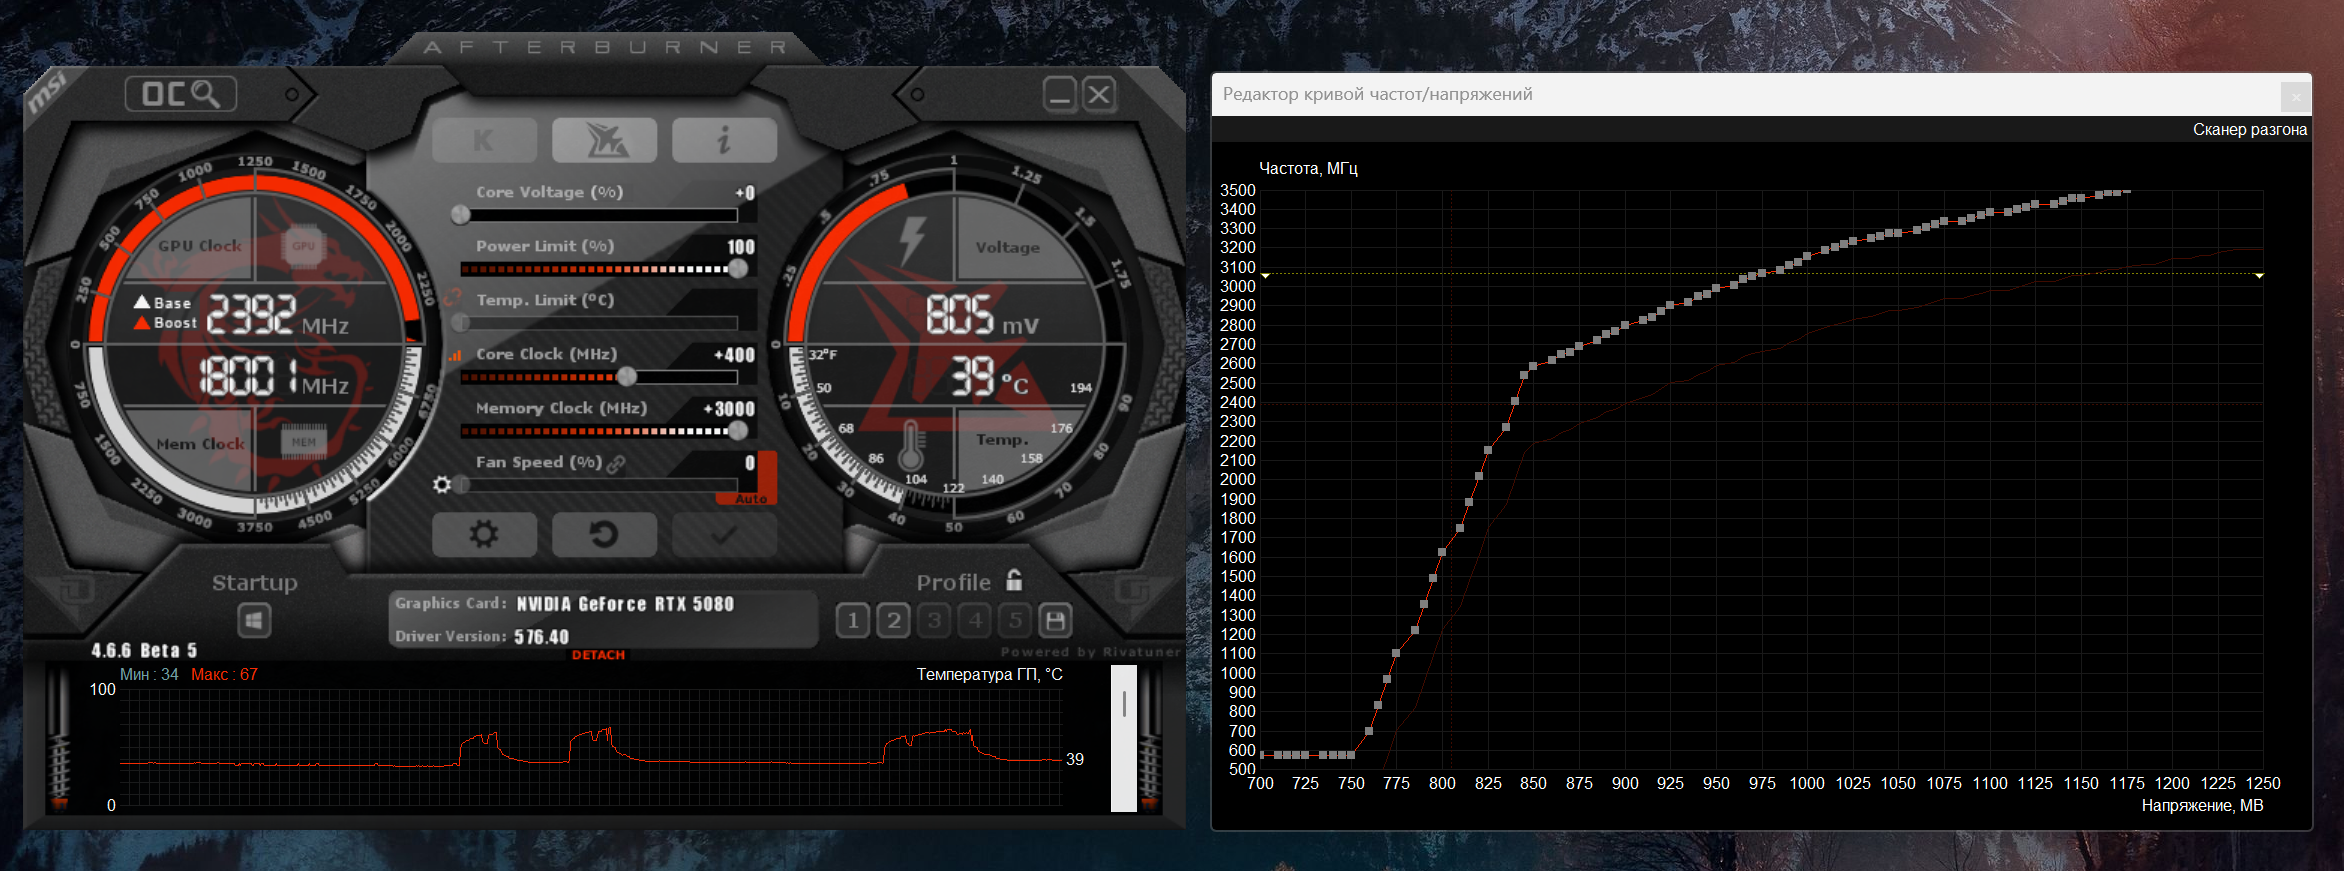Image resolution: width=2344 pixels, height=871 pixels.
Task: Click the Fan Speed slider thumb
Action: (x=461, y=485)
